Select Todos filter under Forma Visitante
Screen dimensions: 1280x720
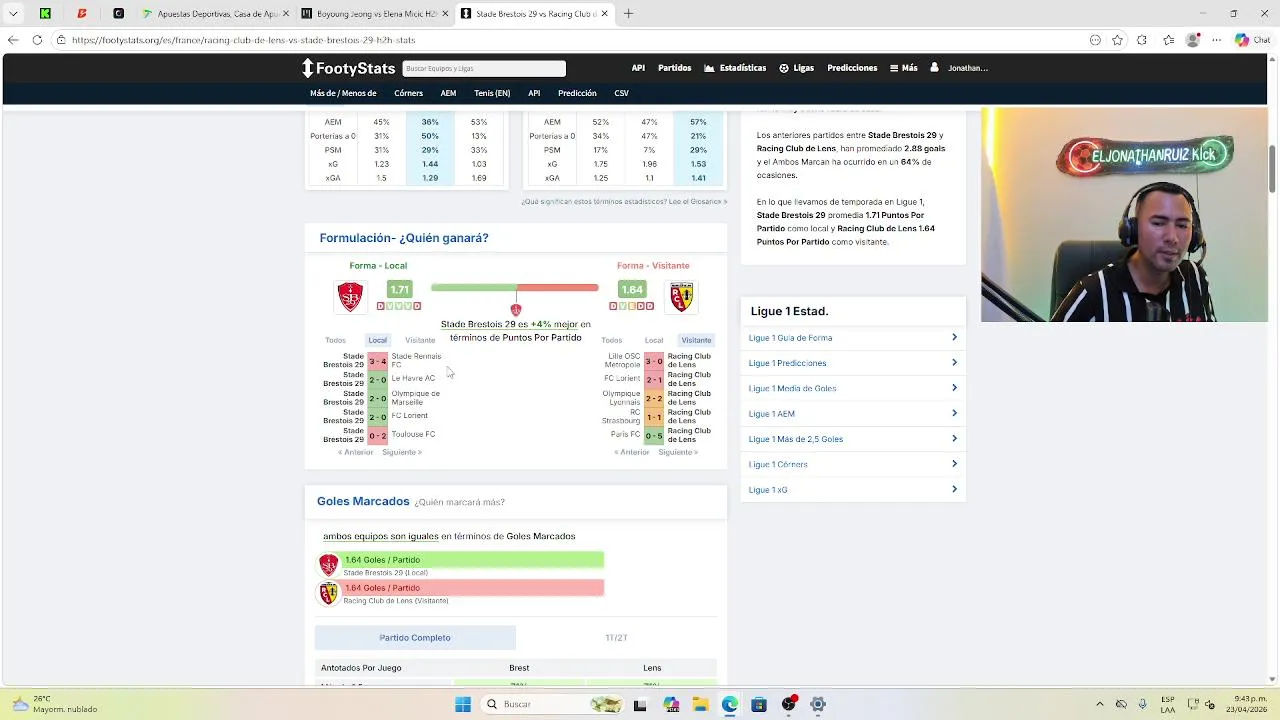pos(611,340)
